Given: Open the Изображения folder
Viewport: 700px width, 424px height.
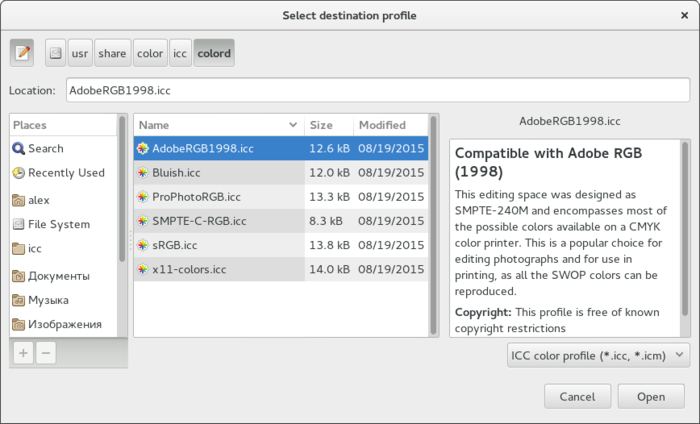Looking at the screenshot, I should pos(63,324).
